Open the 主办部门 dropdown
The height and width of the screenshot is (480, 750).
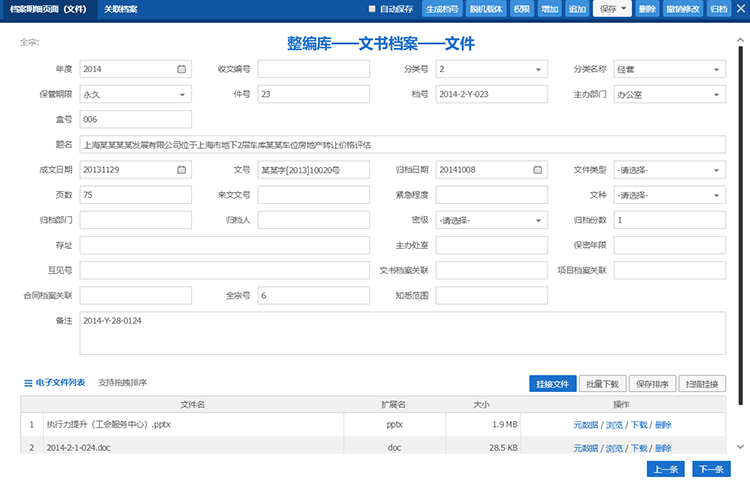717,95
